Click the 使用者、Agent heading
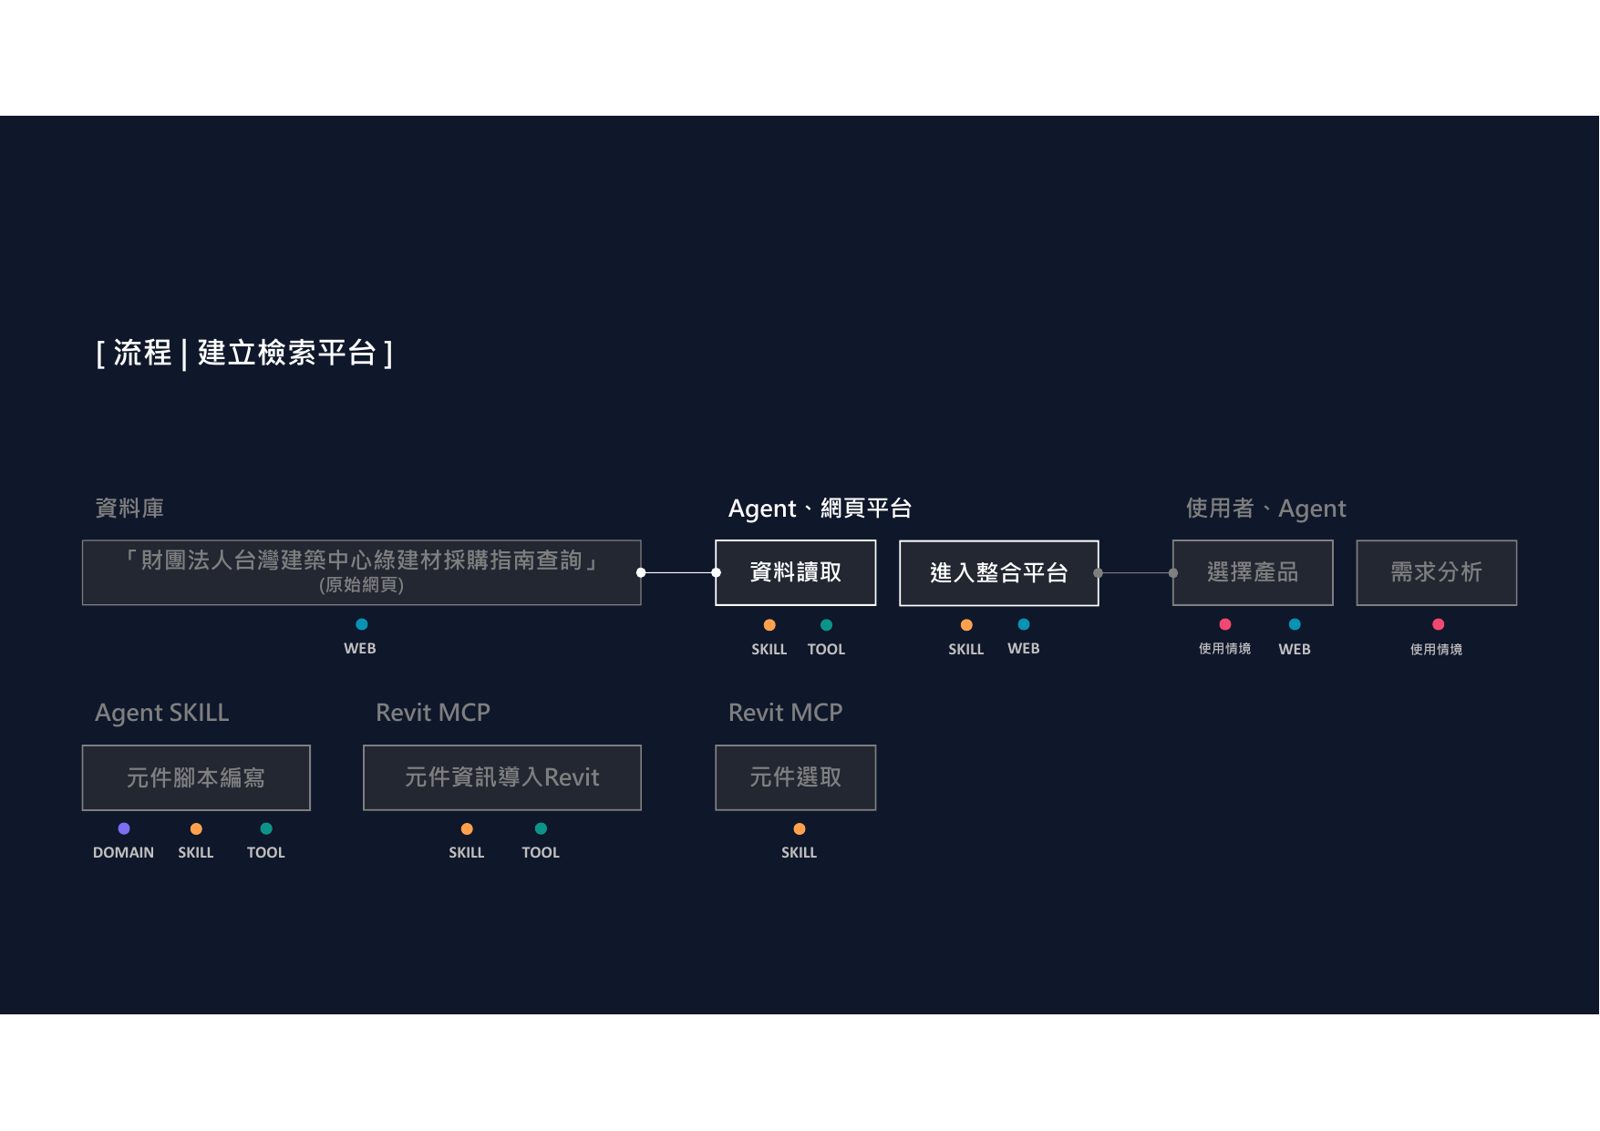 click(x=1266, y=508)
